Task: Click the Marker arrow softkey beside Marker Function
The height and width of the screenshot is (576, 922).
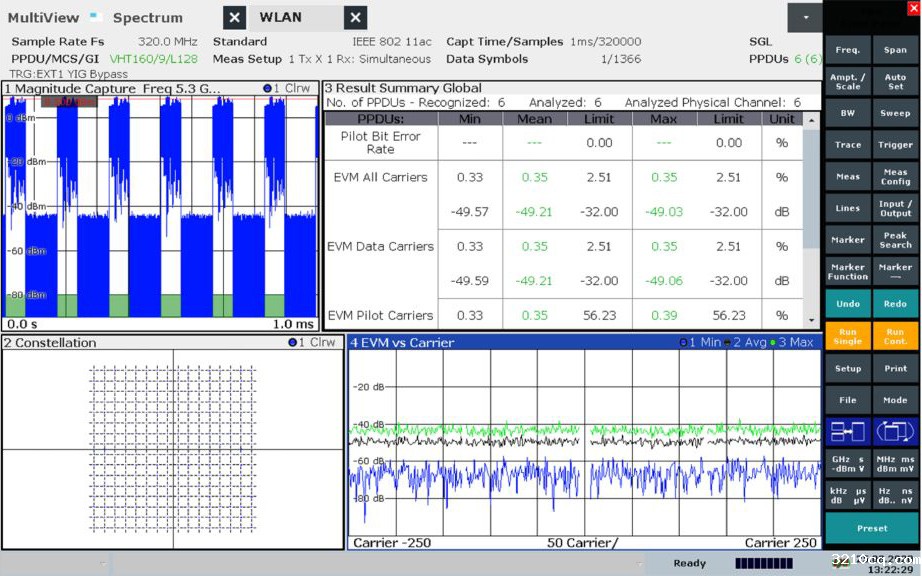Action: [x=895, y=272]
